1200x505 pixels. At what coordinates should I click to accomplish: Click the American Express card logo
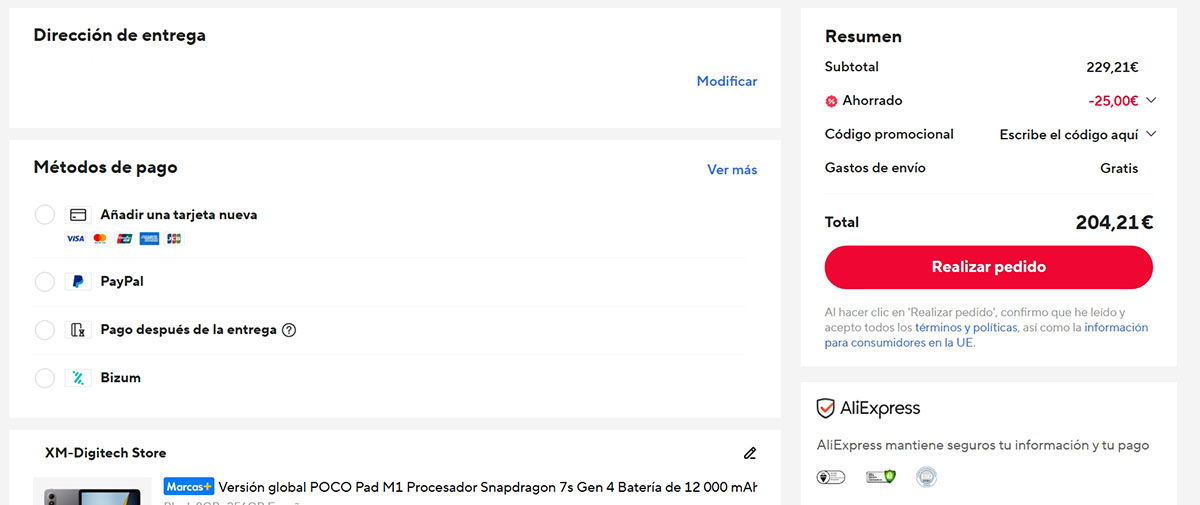pyautogui.click(x=150, y=239)
